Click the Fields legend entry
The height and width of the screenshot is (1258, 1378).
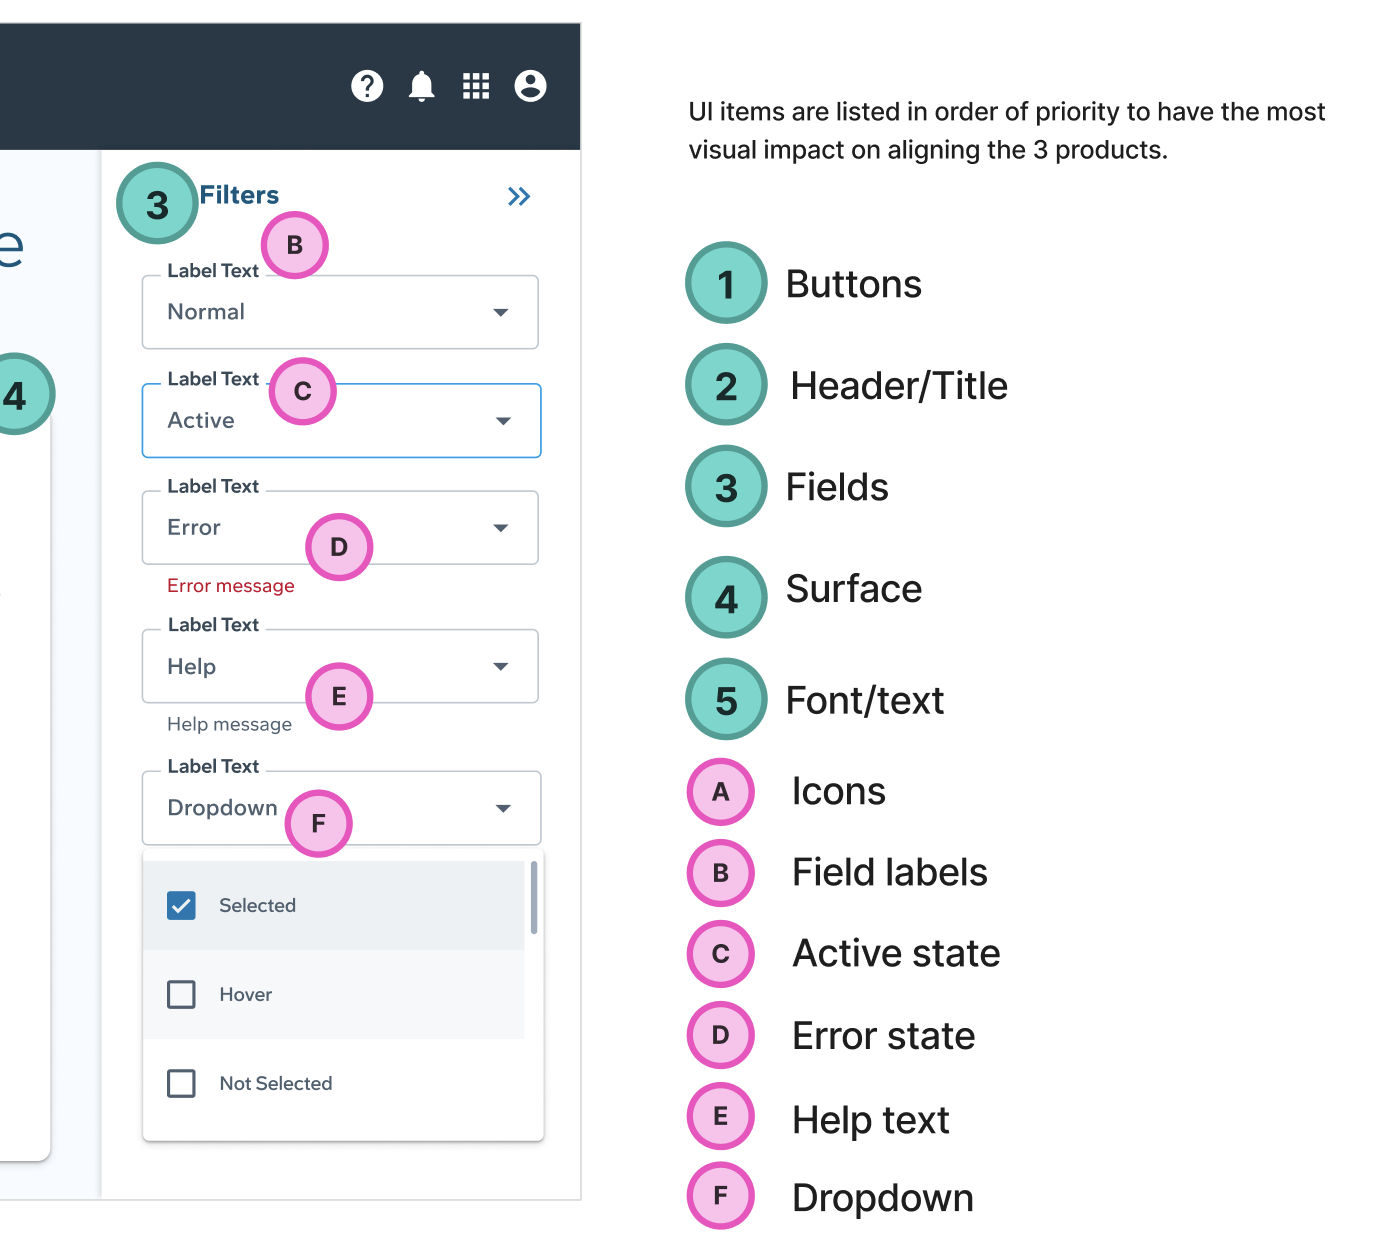click(837, 487)
